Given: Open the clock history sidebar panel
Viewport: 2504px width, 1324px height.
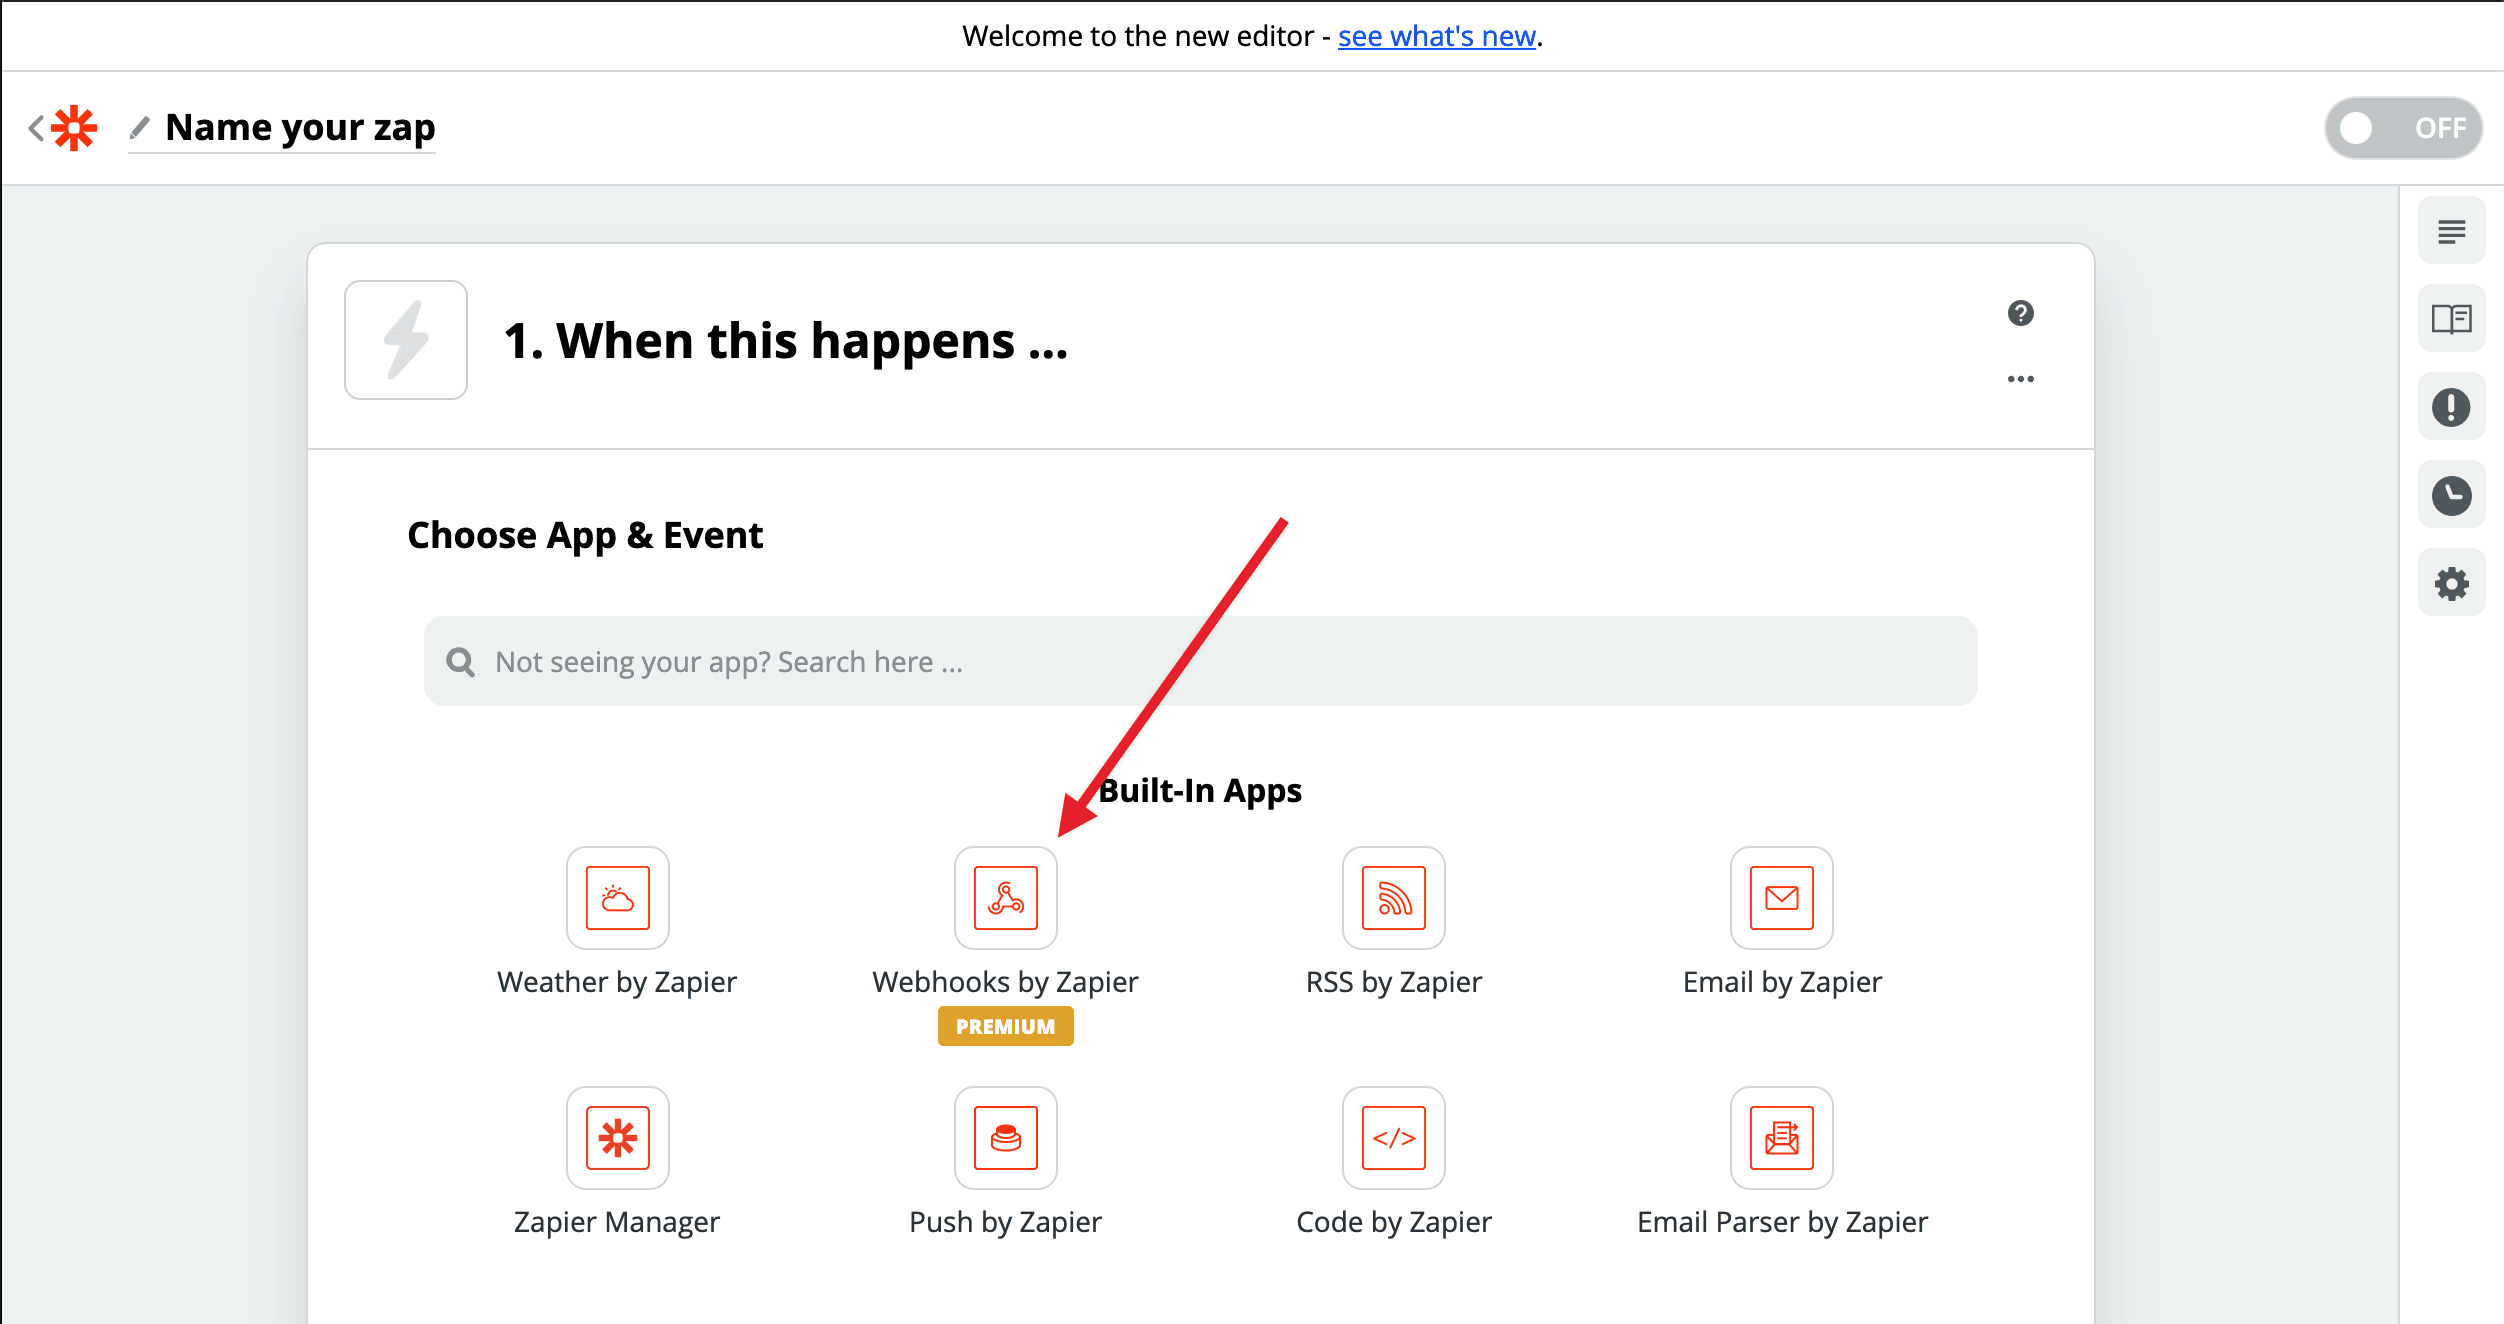Looking at the screenshot, I should (2451, 495).
